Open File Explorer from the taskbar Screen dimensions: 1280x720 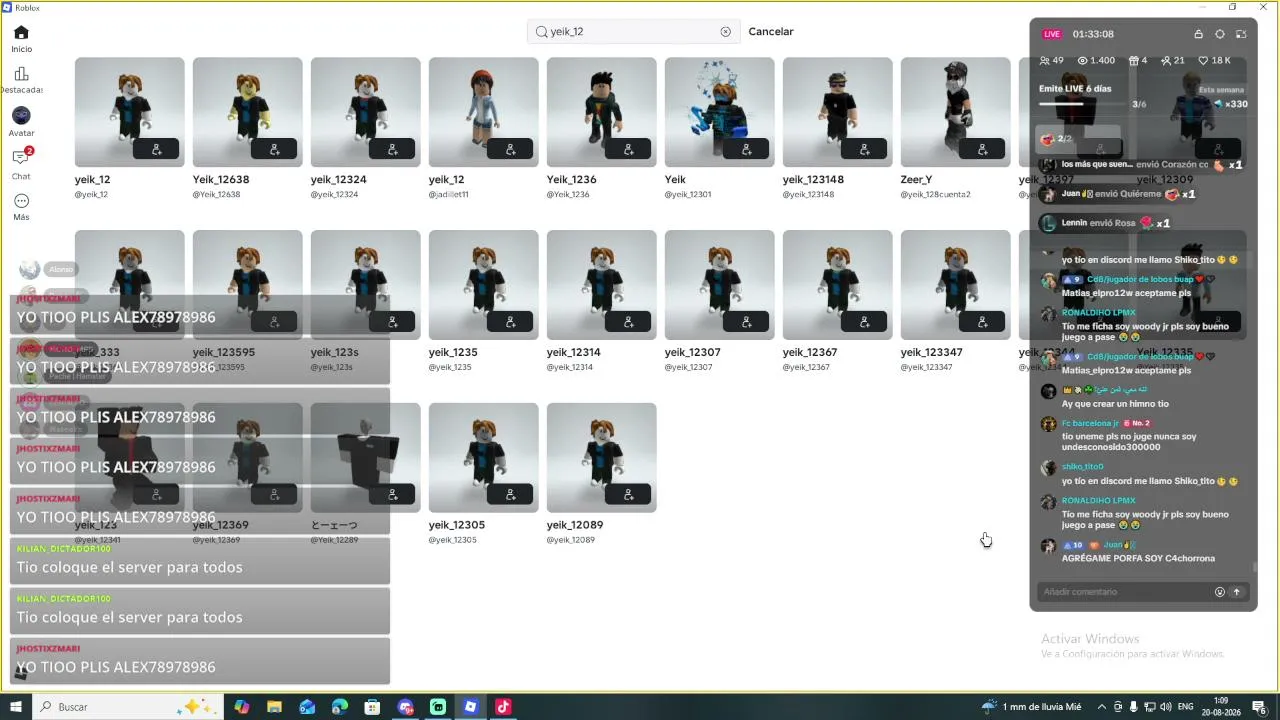(274, 707)
